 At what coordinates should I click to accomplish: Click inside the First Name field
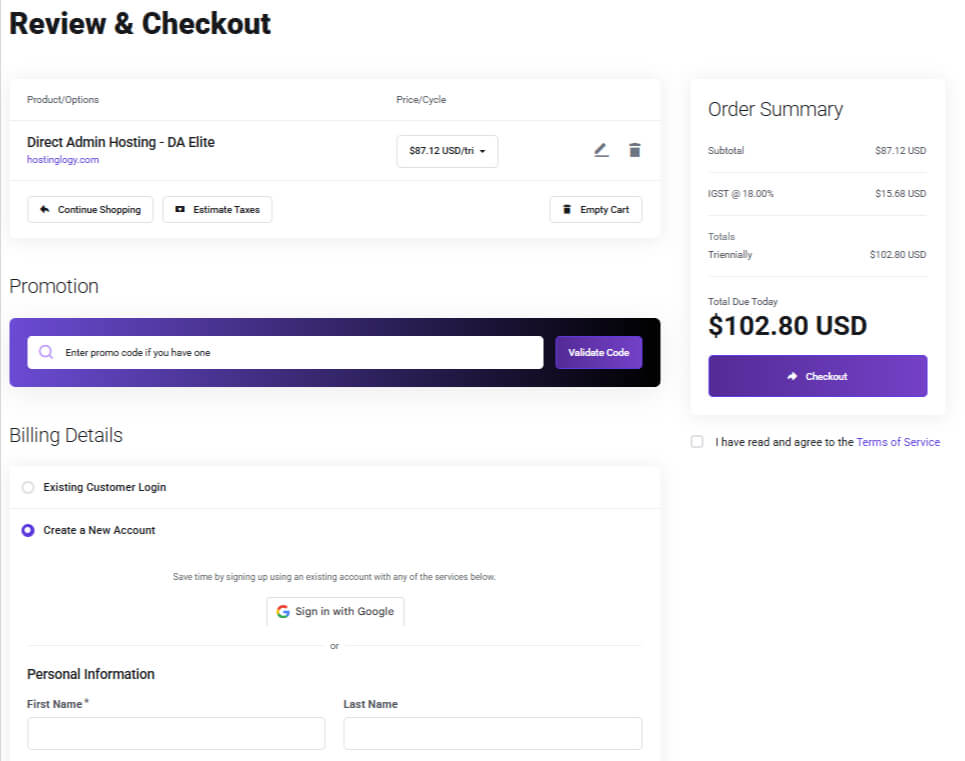coord(176,733)
